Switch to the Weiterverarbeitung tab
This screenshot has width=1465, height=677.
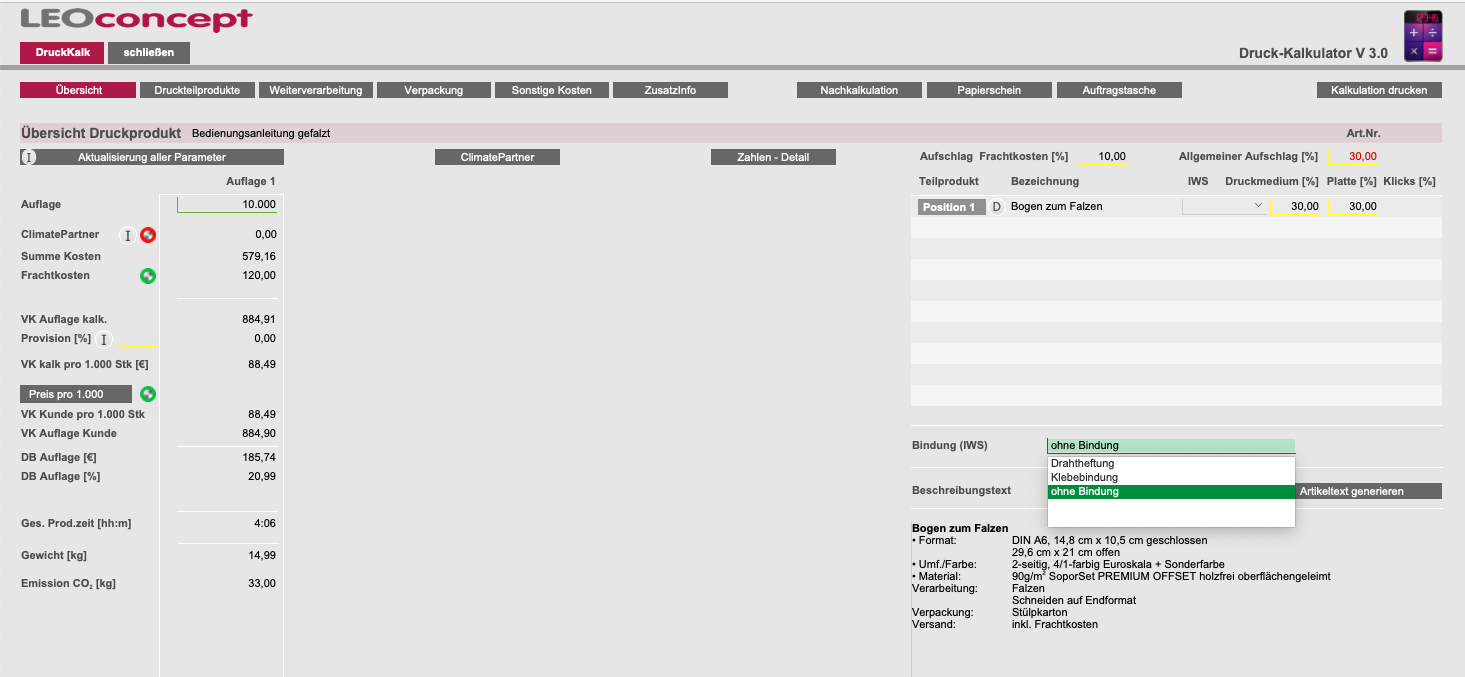pos(316,90)
